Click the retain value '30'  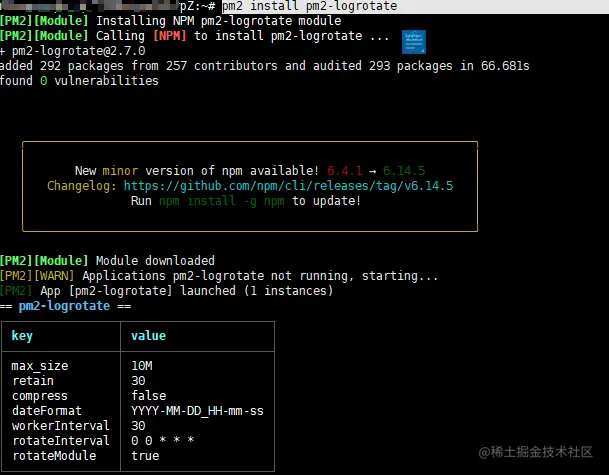click(x=138, y=381)
